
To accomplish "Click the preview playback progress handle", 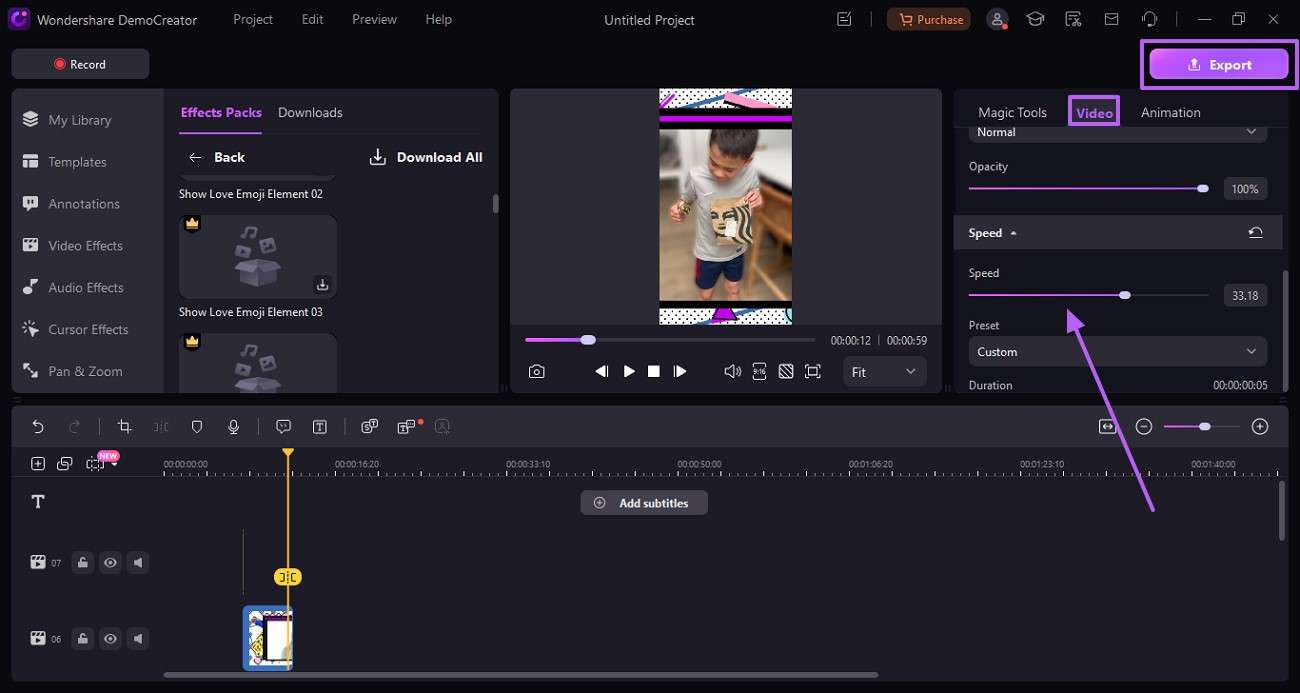I will coord(588,340).
